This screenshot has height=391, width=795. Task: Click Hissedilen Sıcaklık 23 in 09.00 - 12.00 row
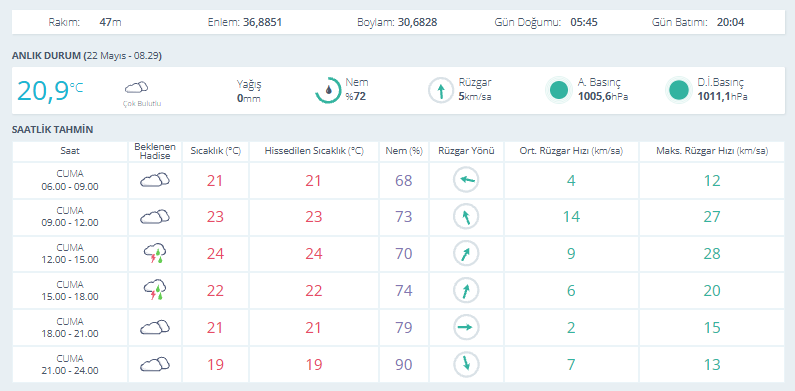314,217
